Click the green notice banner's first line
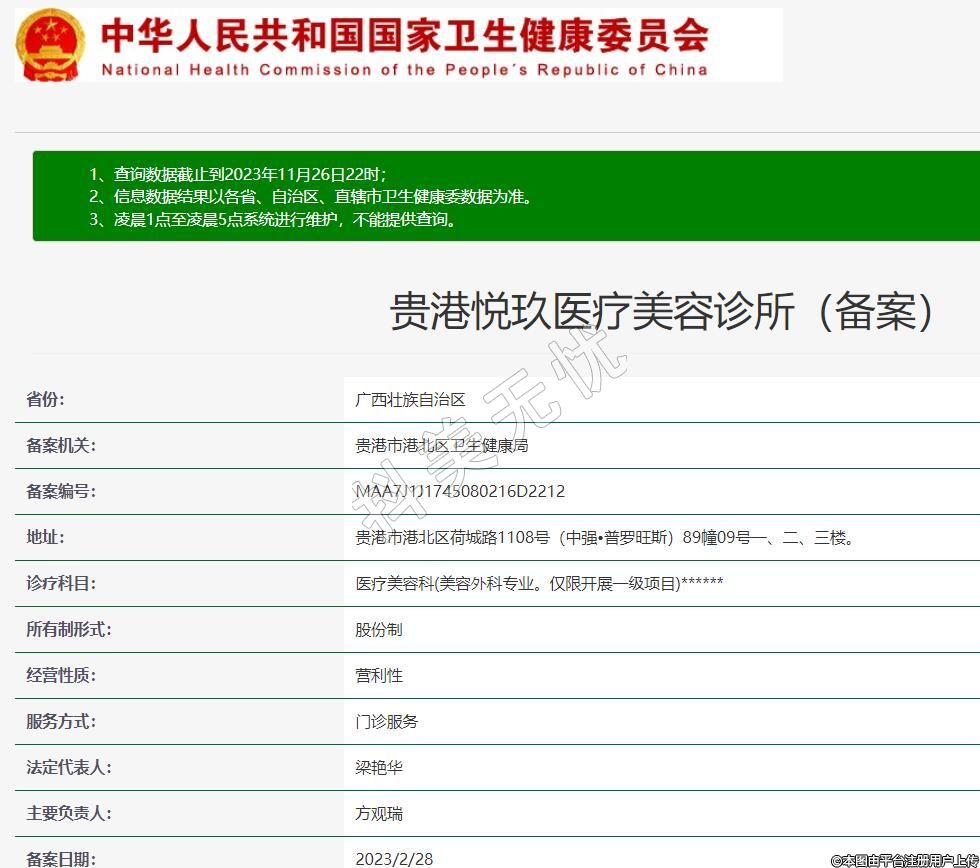 pyautogui.click(x=238, y=173)
